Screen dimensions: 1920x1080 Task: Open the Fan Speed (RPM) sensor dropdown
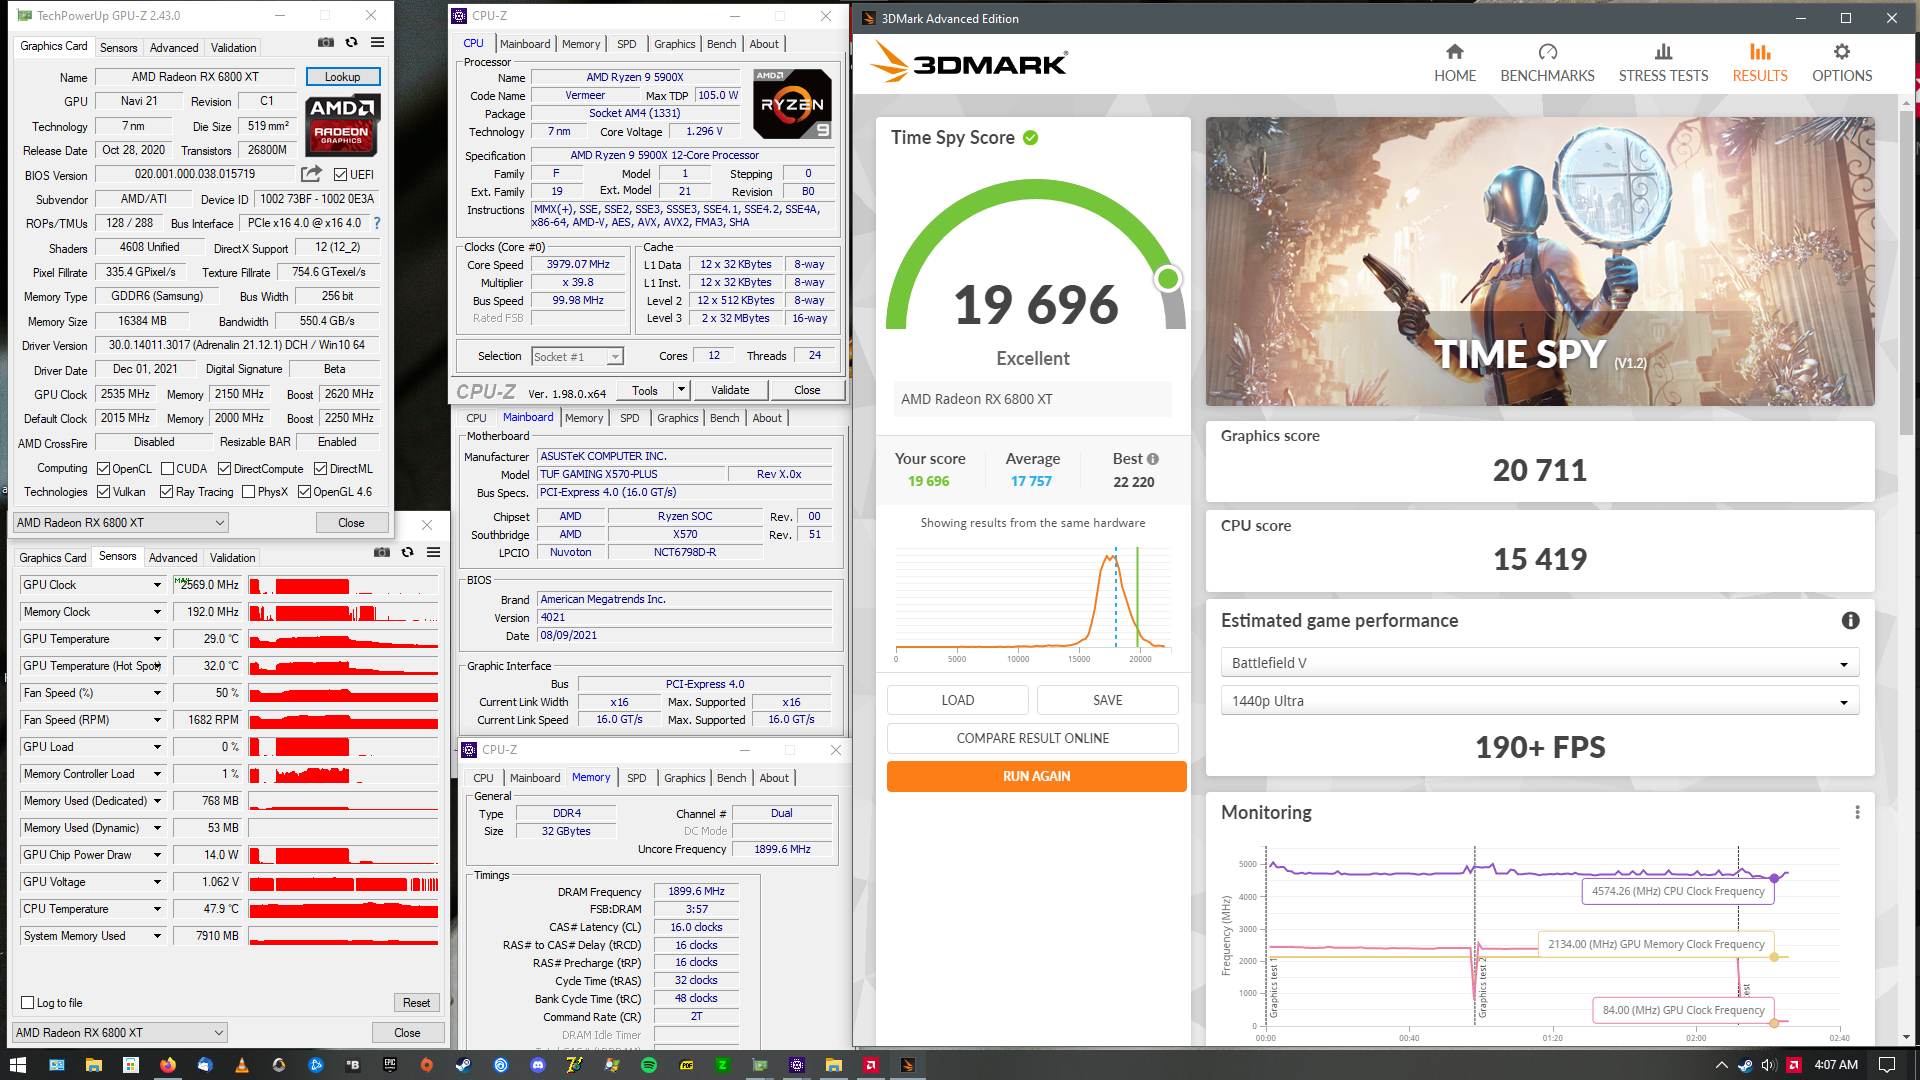[157, 720]
